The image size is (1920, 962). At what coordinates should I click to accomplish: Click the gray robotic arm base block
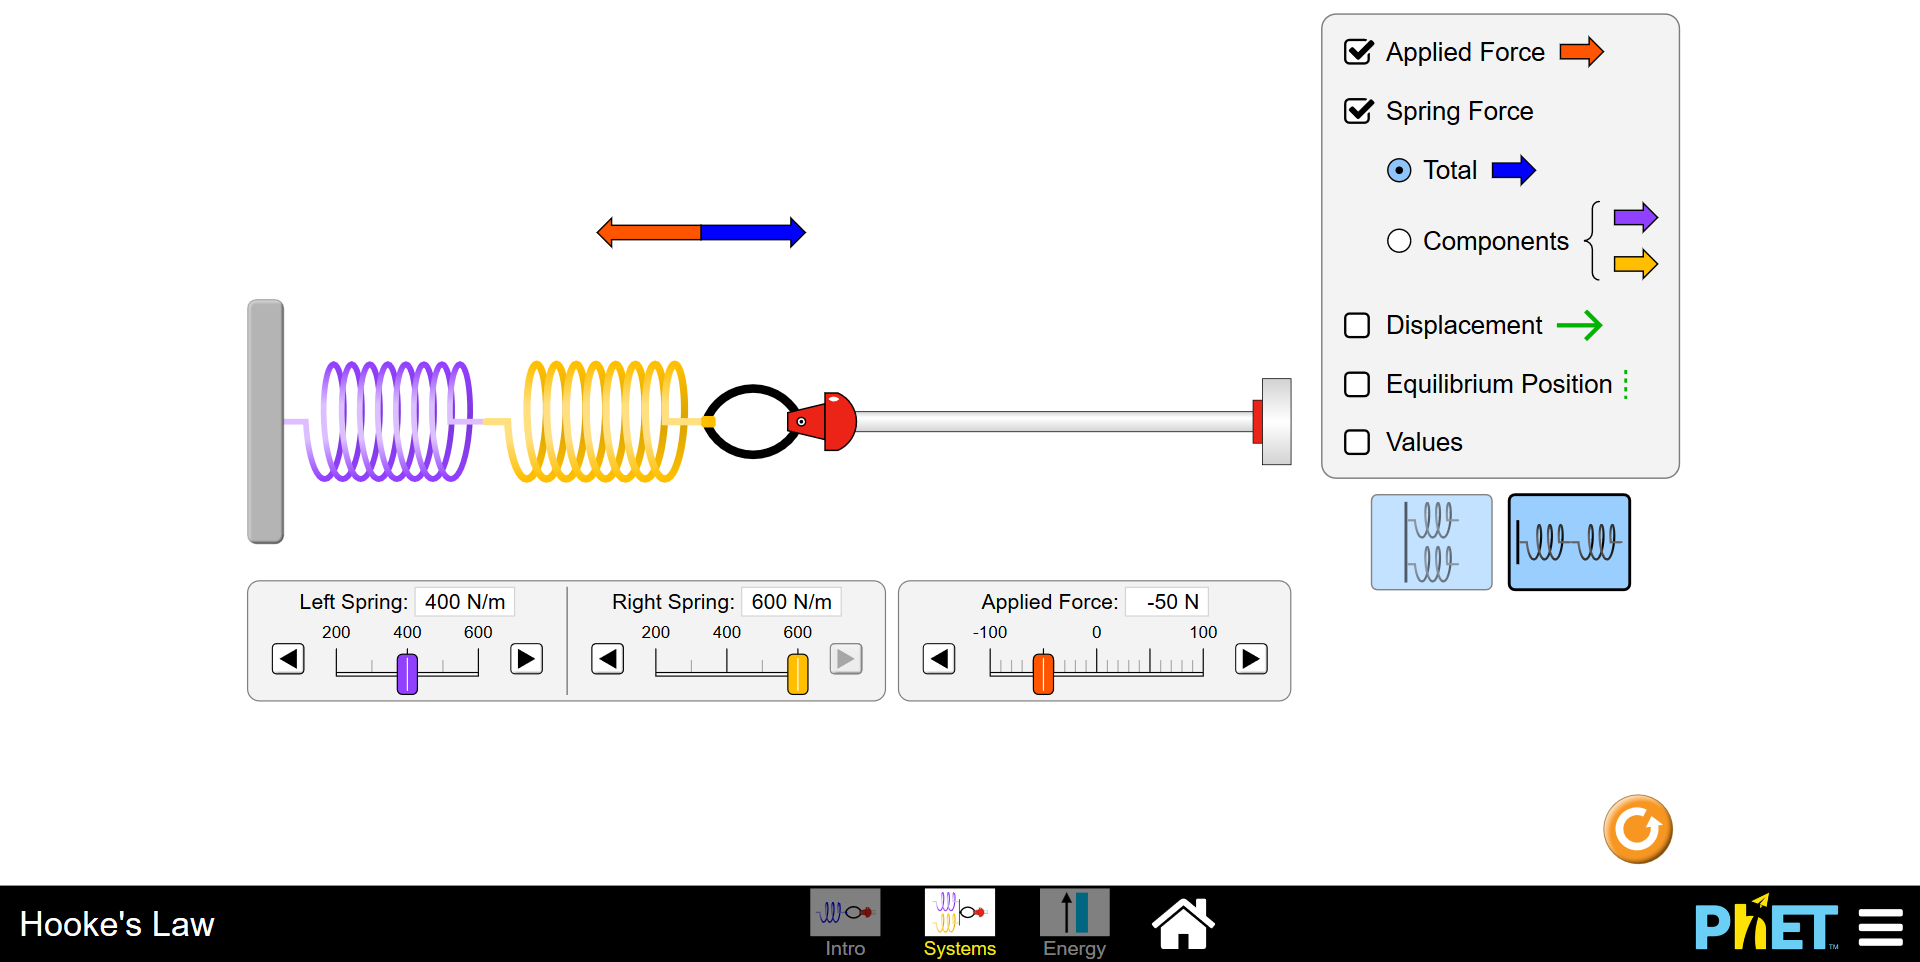pos(1276,421)
